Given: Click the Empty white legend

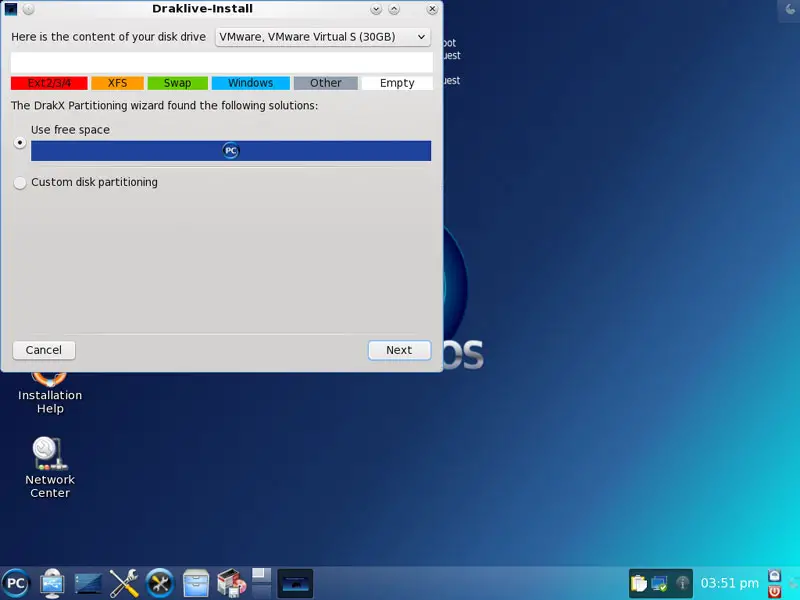Looking at the screenshot, I should pyautogui.click(x=397, y=83).
